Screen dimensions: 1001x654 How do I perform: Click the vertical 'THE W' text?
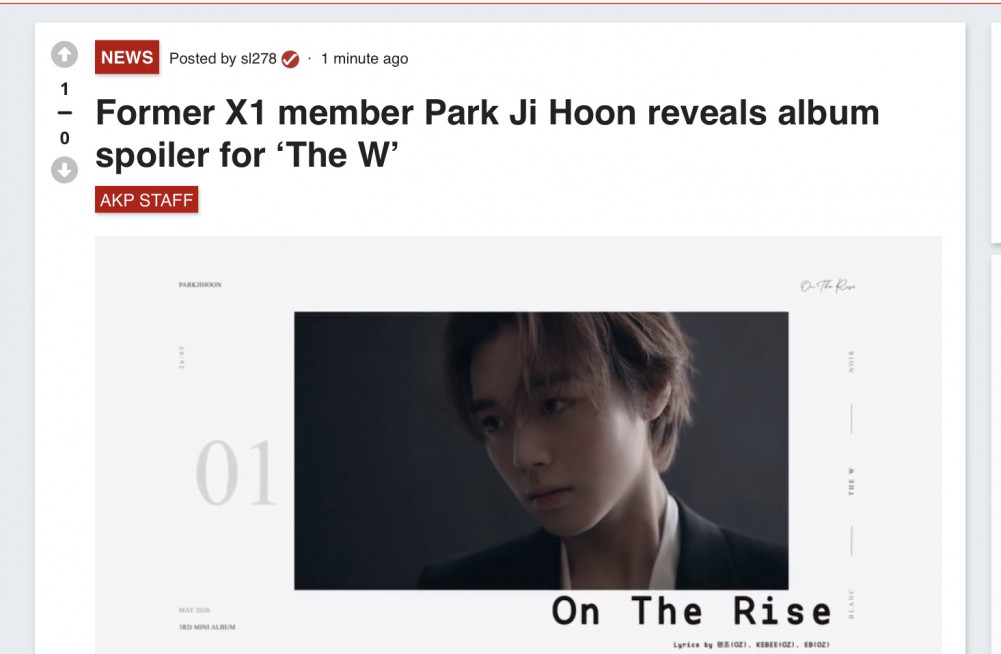(x=851, y=481)
